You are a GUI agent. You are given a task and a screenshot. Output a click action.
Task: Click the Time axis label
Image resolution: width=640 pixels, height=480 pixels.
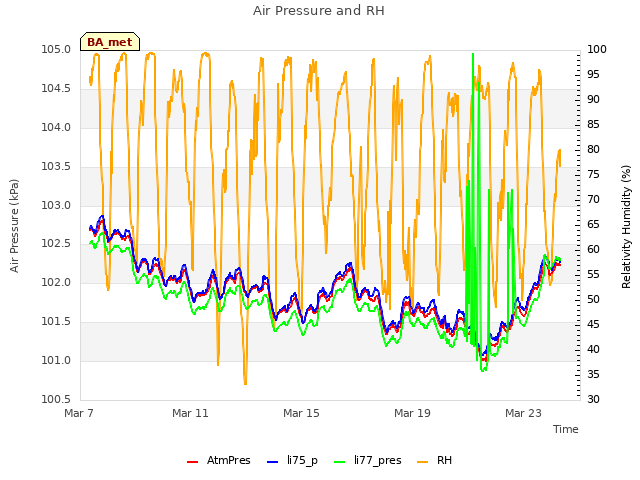(566, 429)
